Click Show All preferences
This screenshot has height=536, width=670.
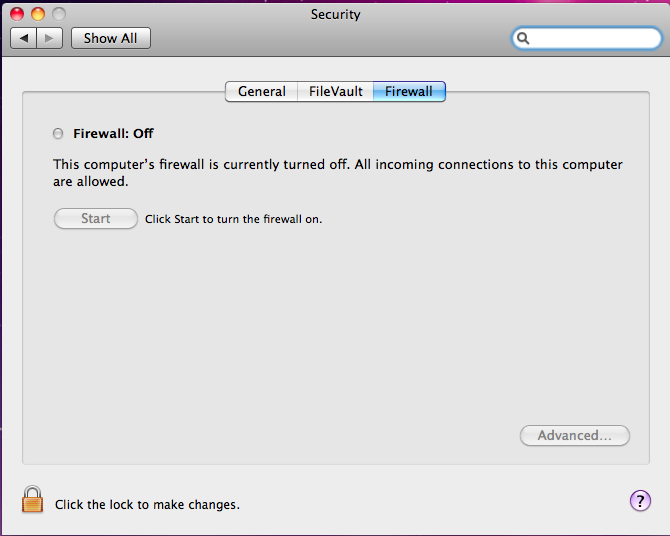pyautogui.click(x=110, y=38)
